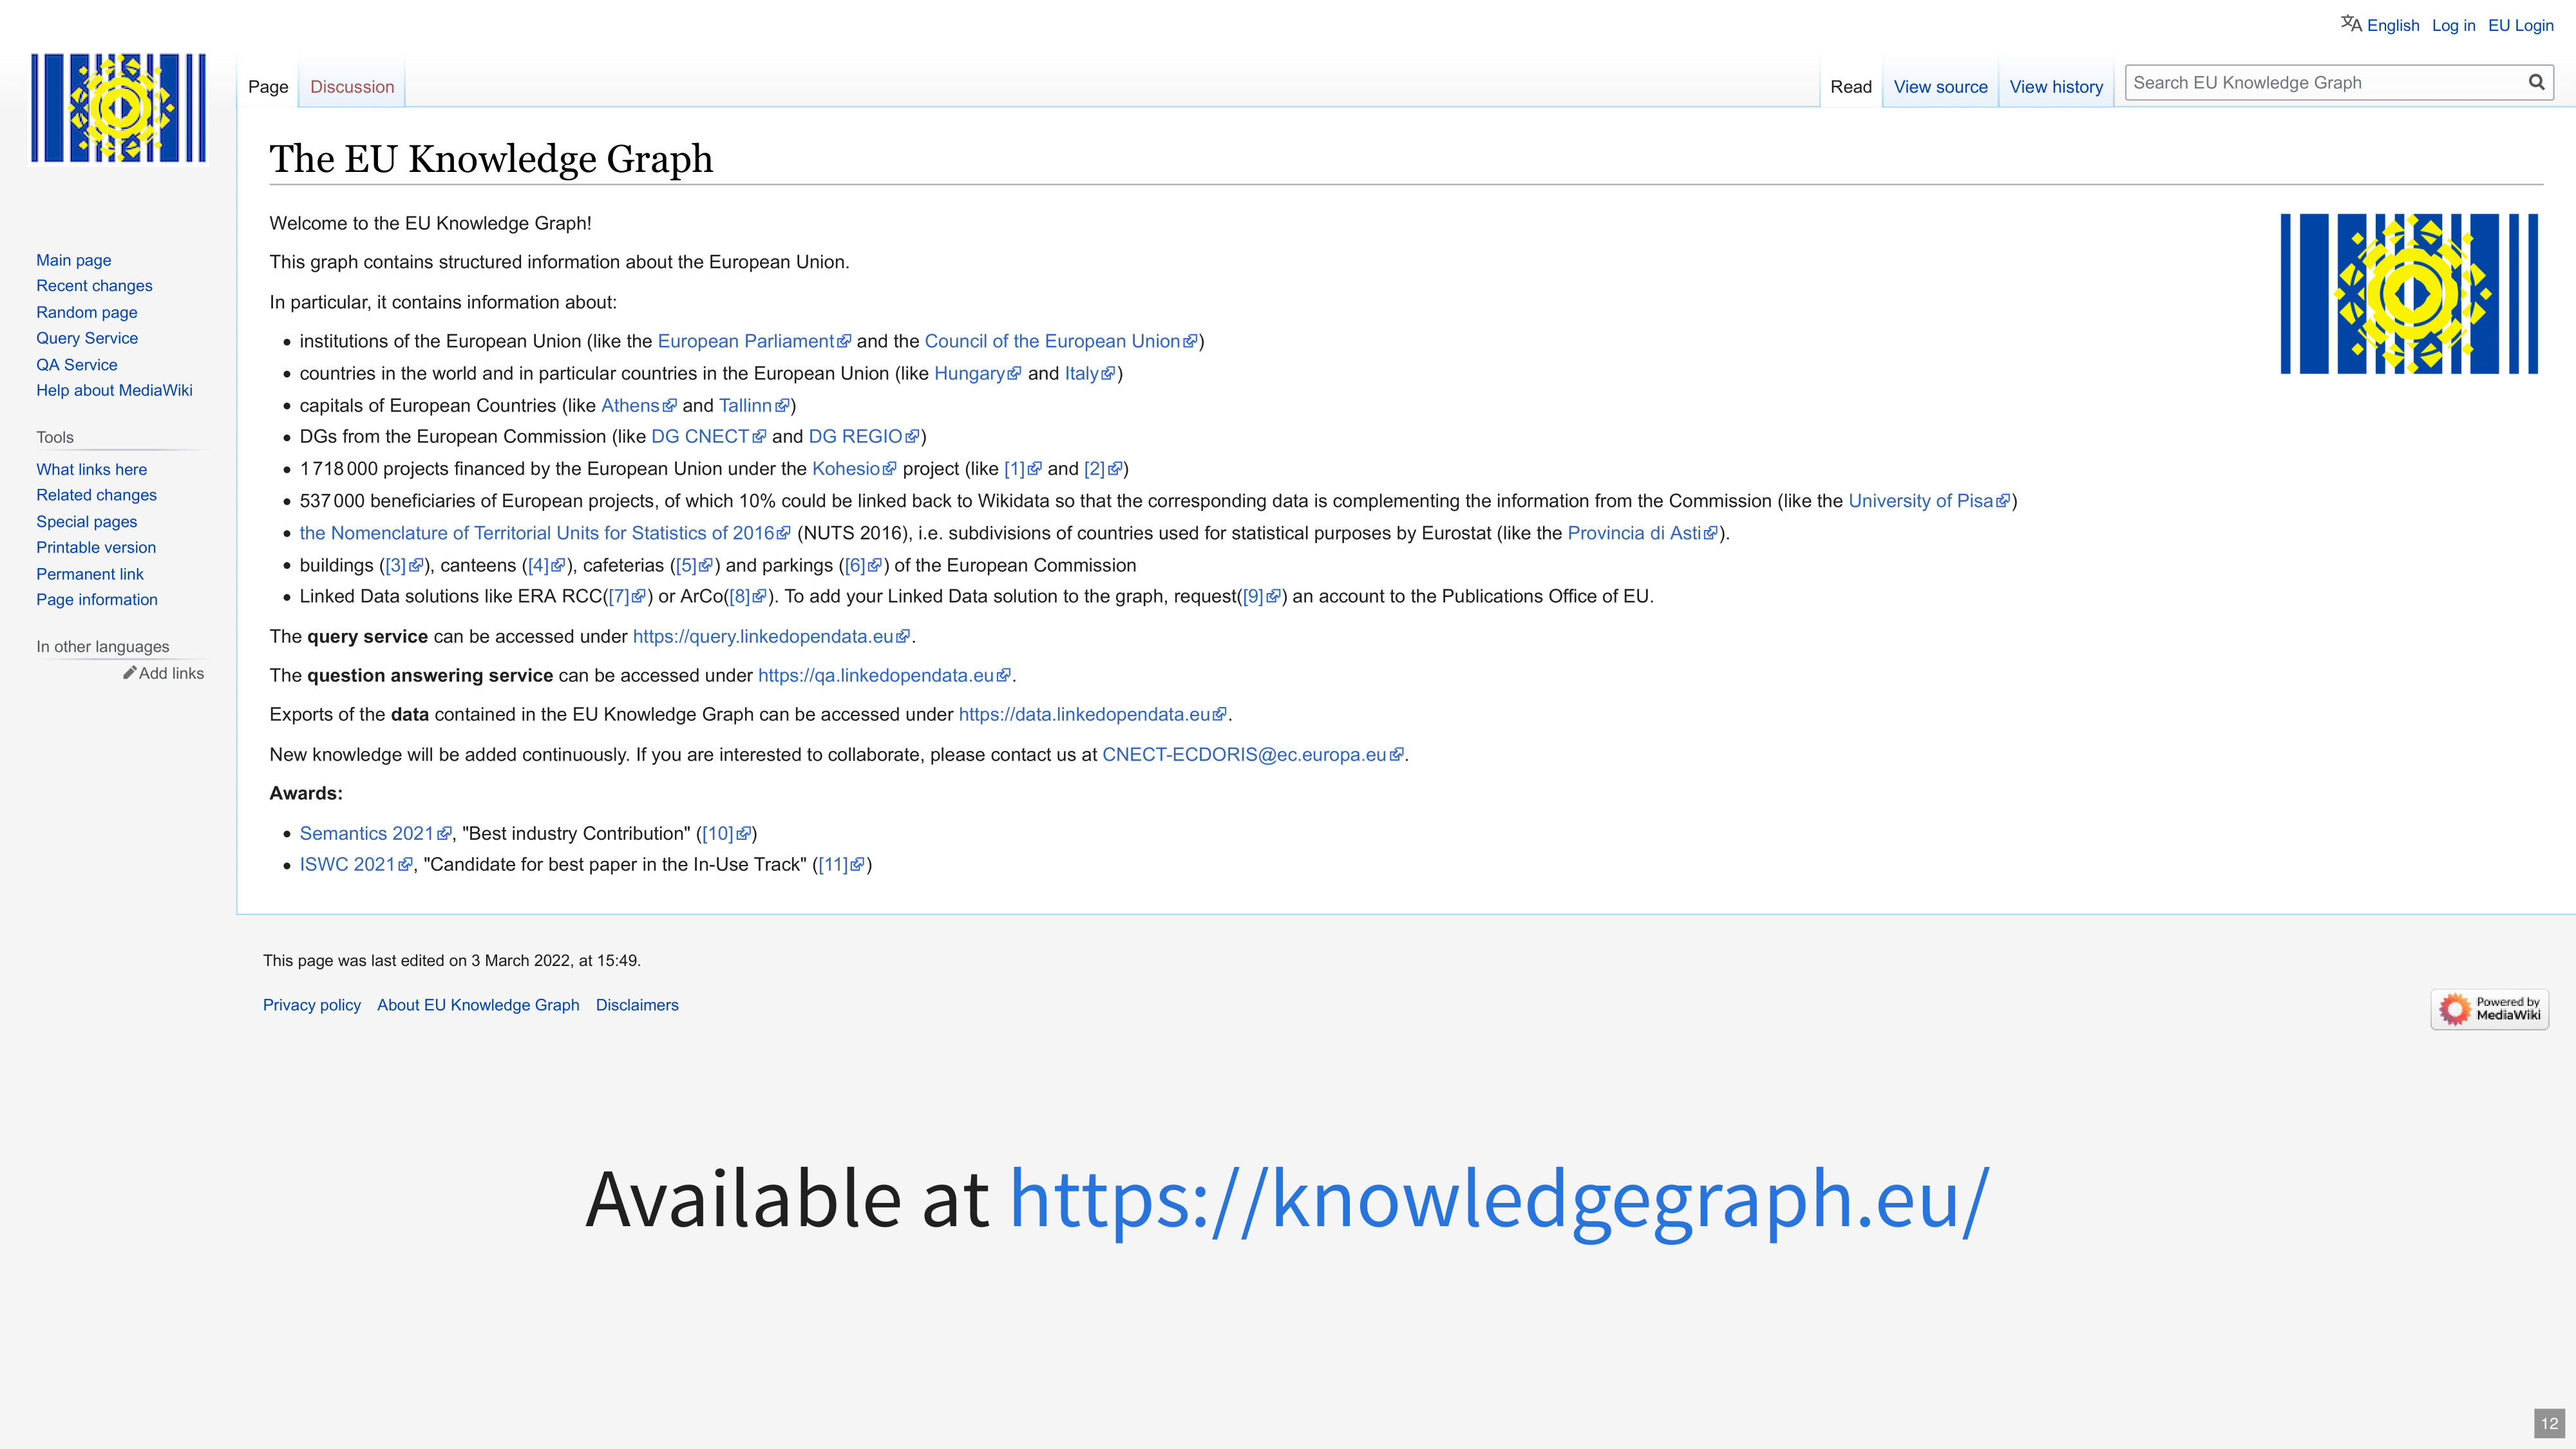Click the pencil icon beside Add links
Image resolution: width=2576 pixels, height=1449 pixels.
[129, 672]
